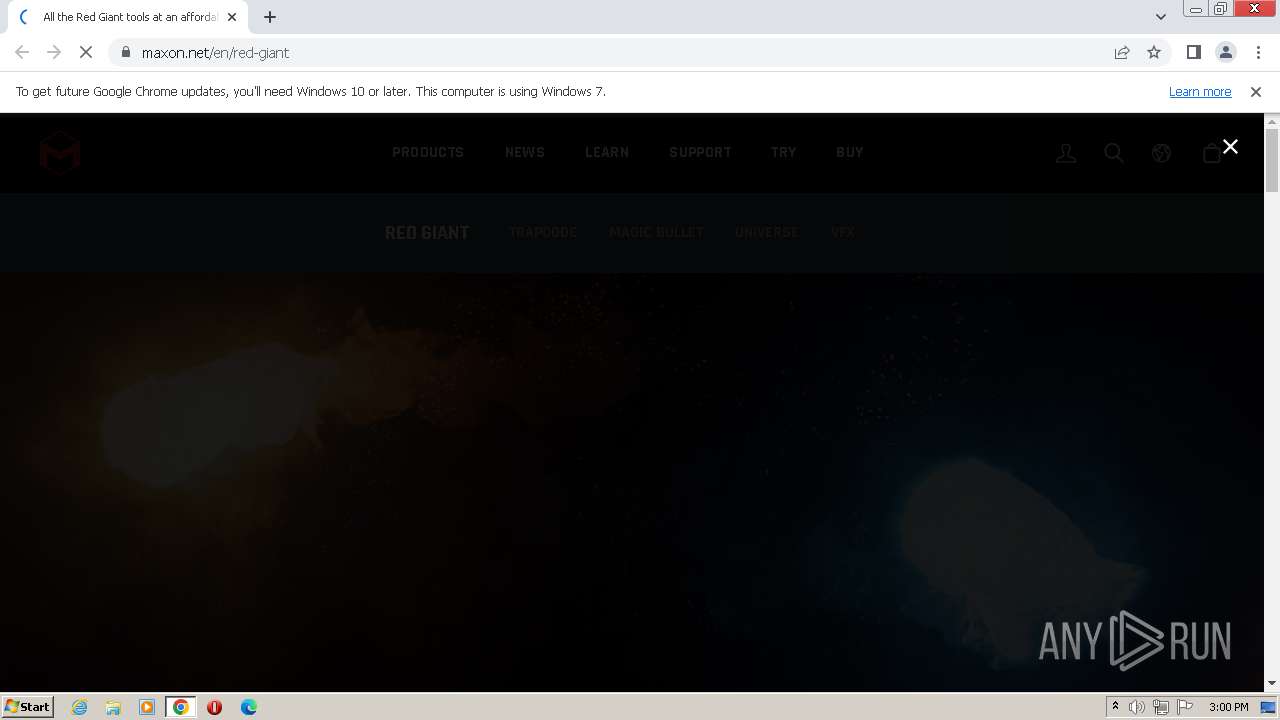
Task: Open the language globe icon
Action: pos(1161,153)
